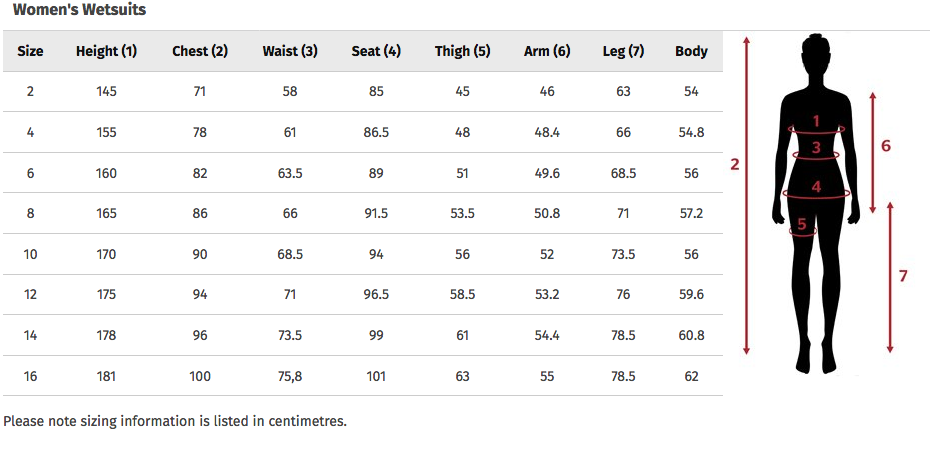Click the Waist (3) column header
The height and width of the screenshot is (451, 930).
click(290, 51)
